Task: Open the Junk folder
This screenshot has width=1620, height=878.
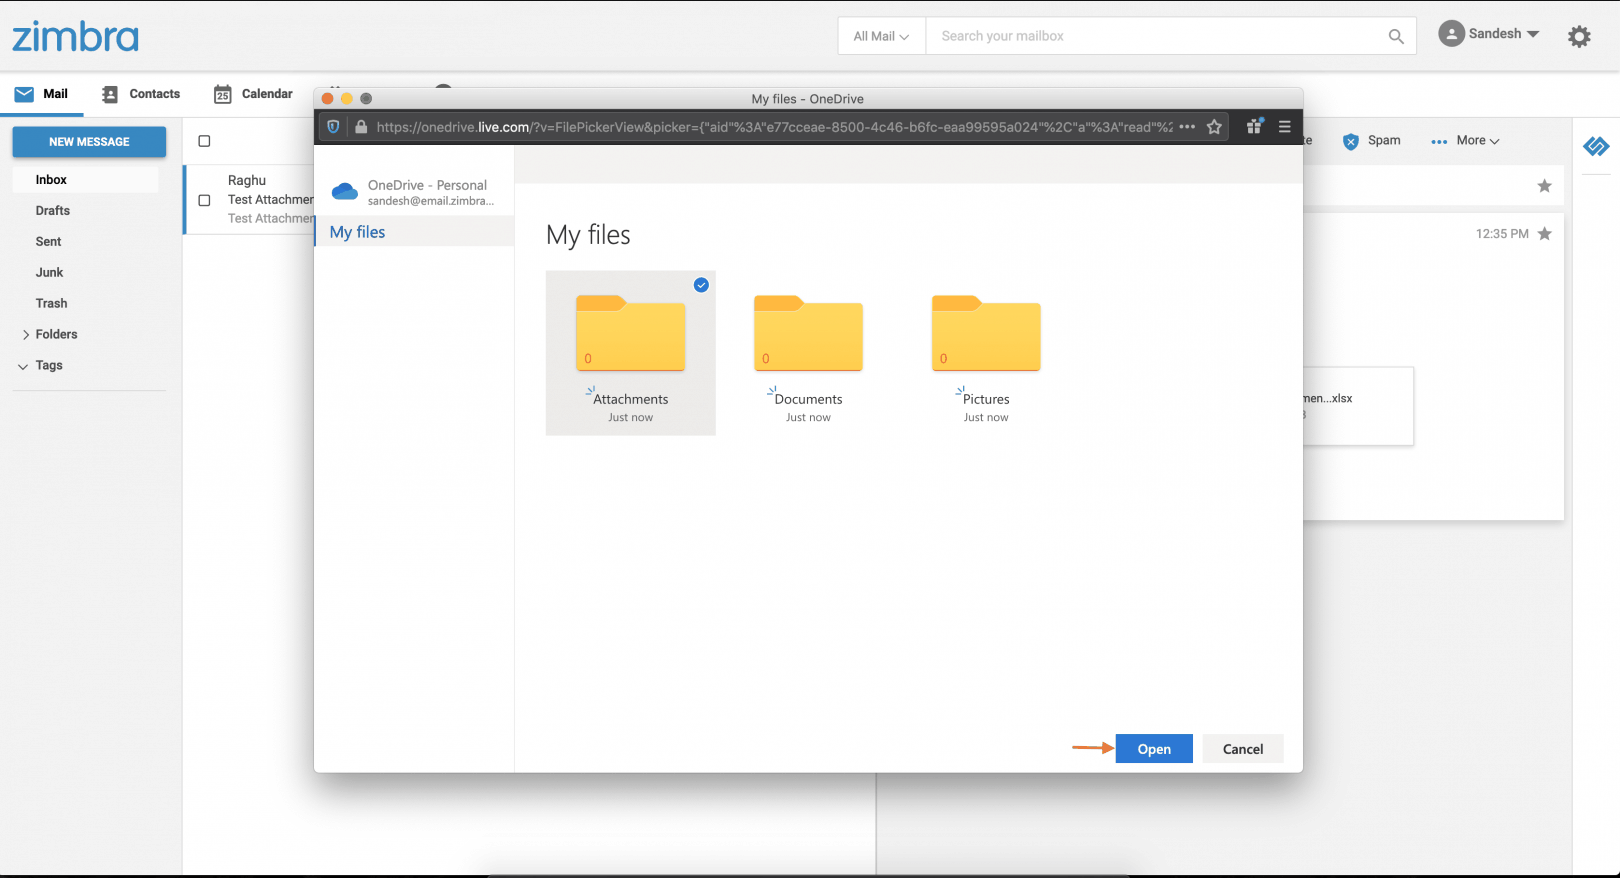Action: pos(49,273)
